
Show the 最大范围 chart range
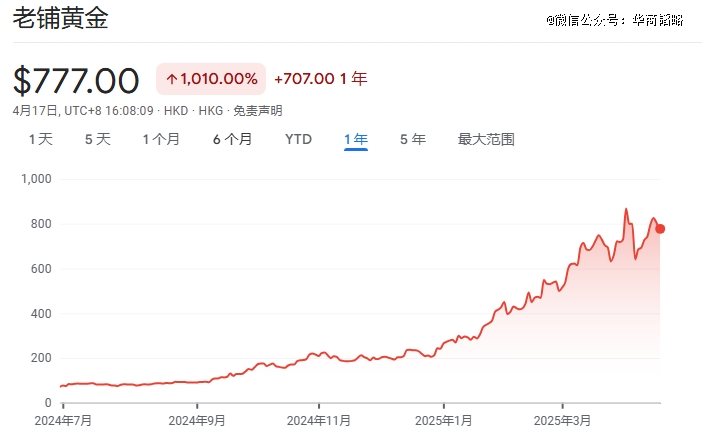pos(486,139)
